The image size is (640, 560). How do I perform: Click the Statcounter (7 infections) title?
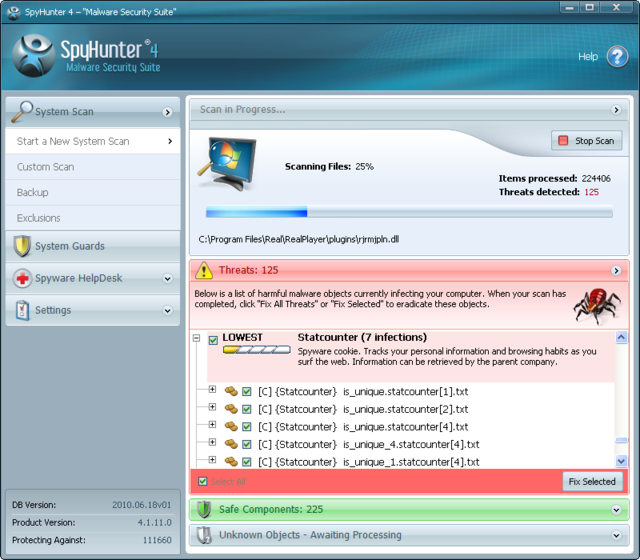362,338
